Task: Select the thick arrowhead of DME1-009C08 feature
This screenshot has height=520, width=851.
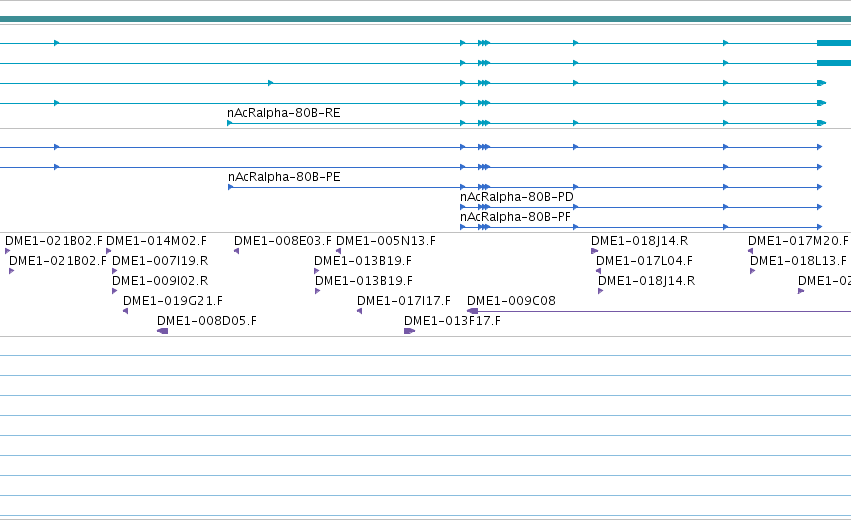Action: point(472,311)
